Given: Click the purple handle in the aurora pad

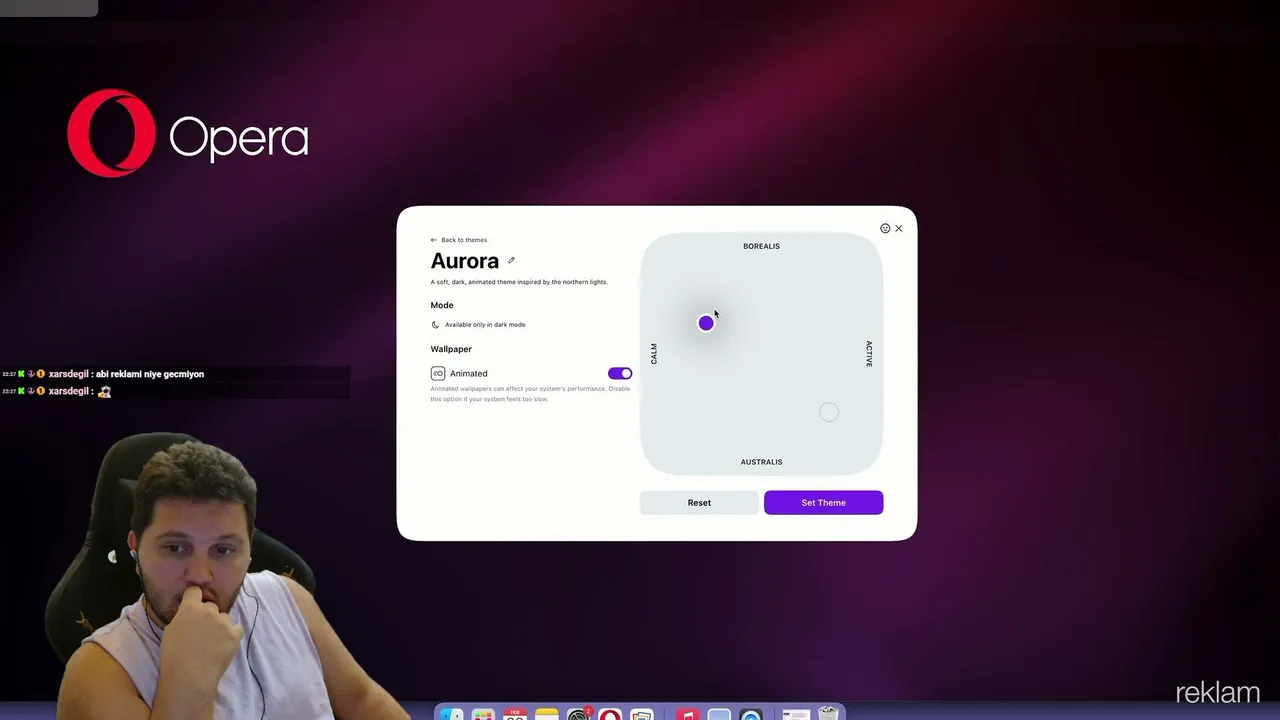Looking at the screenshot, I should point(706,322).
